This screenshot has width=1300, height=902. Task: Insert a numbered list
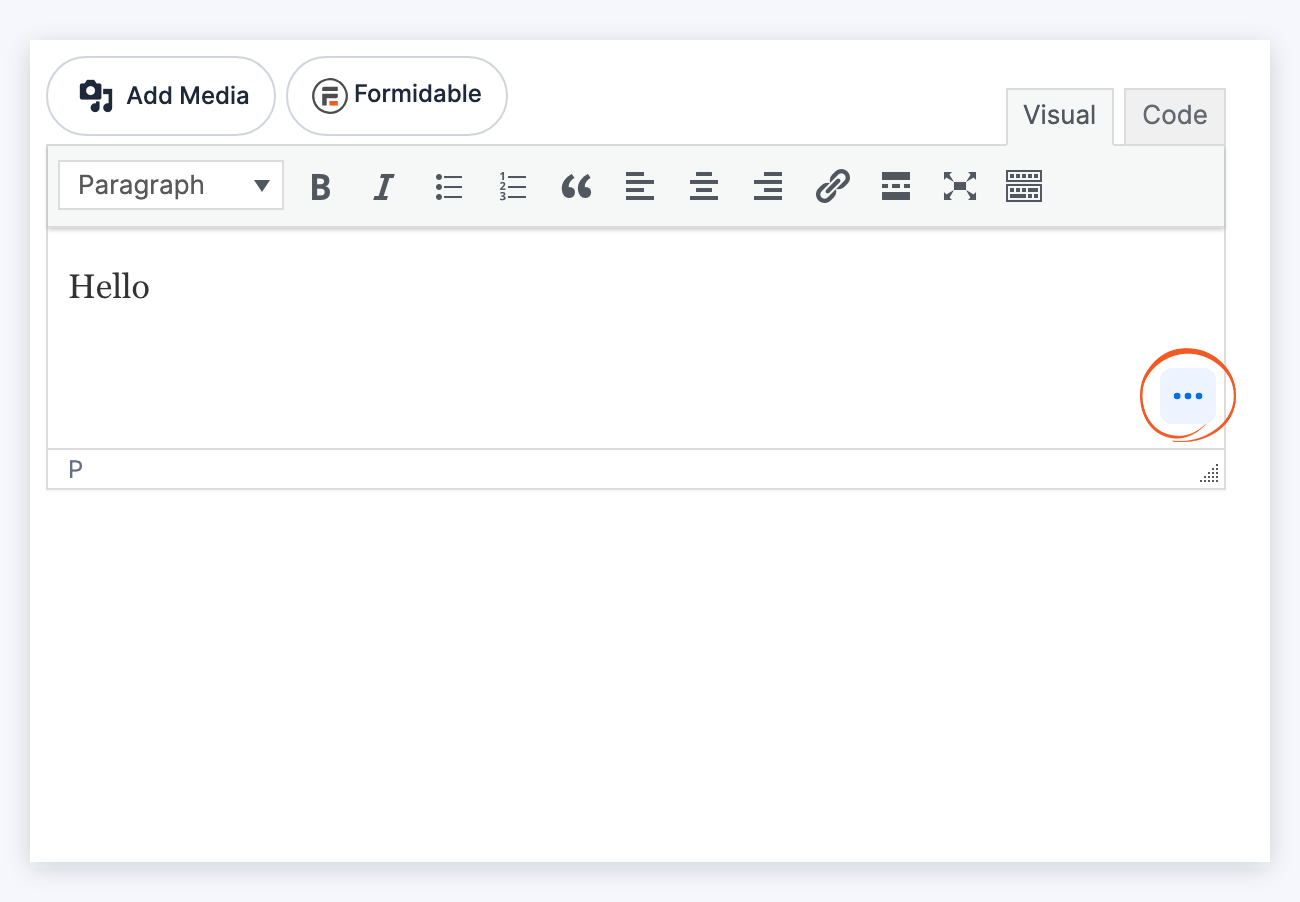click(x=512, y=186)
